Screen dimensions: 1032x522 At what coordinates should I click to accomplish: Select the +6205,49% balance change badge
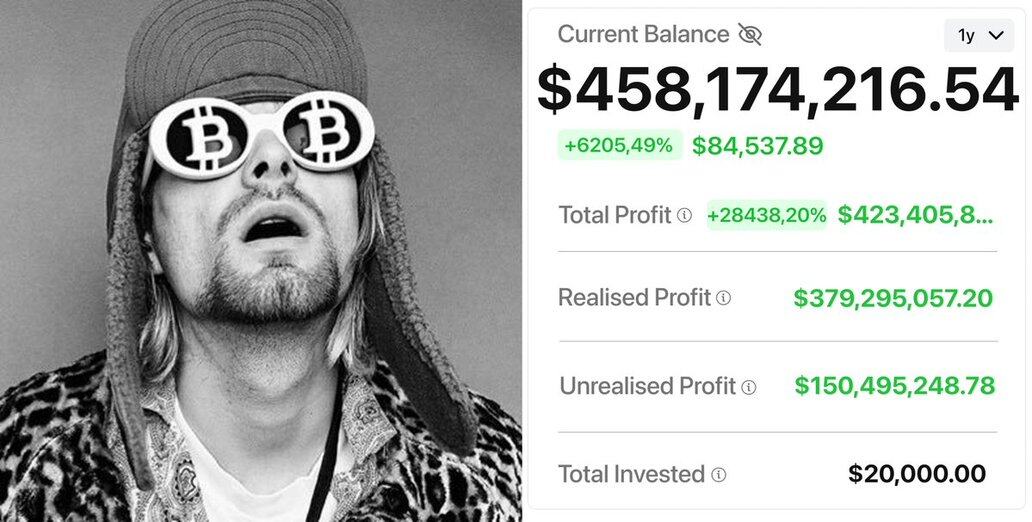(620, 145)
